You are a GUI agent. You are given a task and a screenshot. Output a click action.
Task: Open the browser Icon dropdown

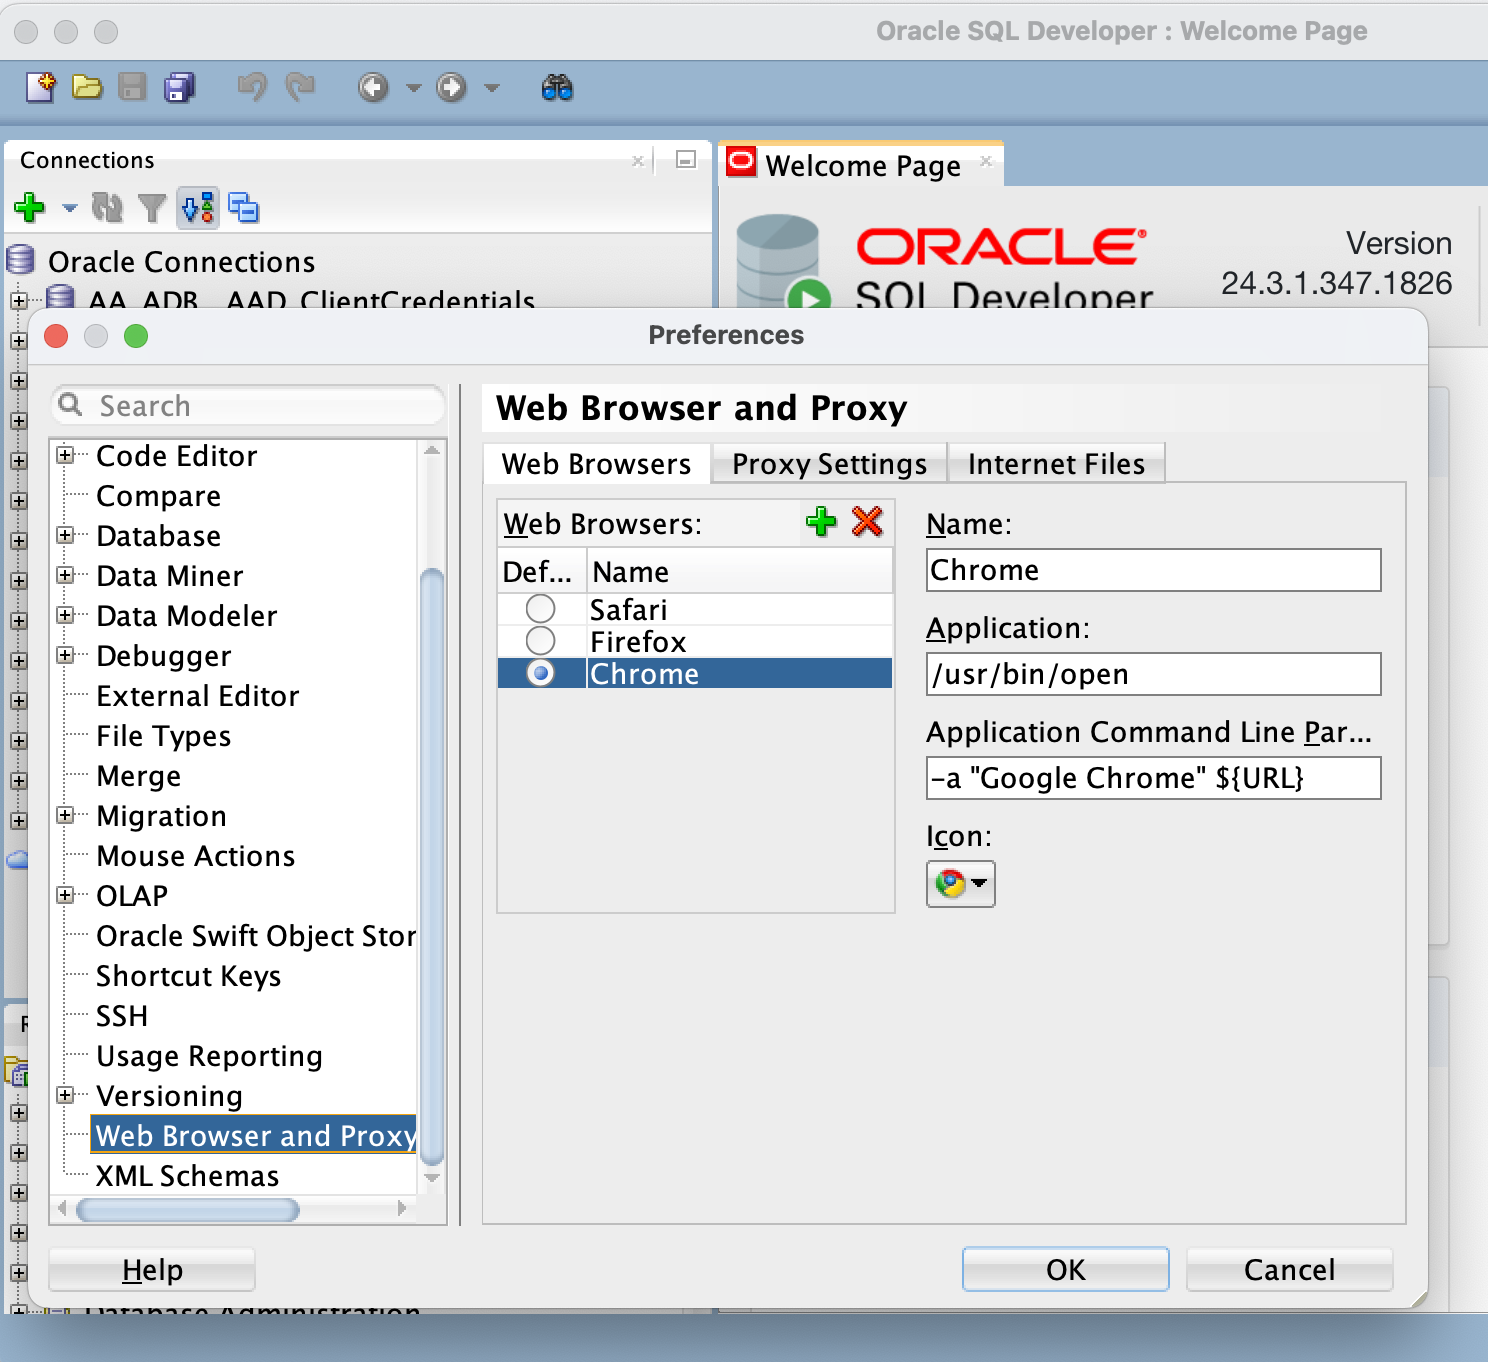pyautogui.click(x=978, y=884)
